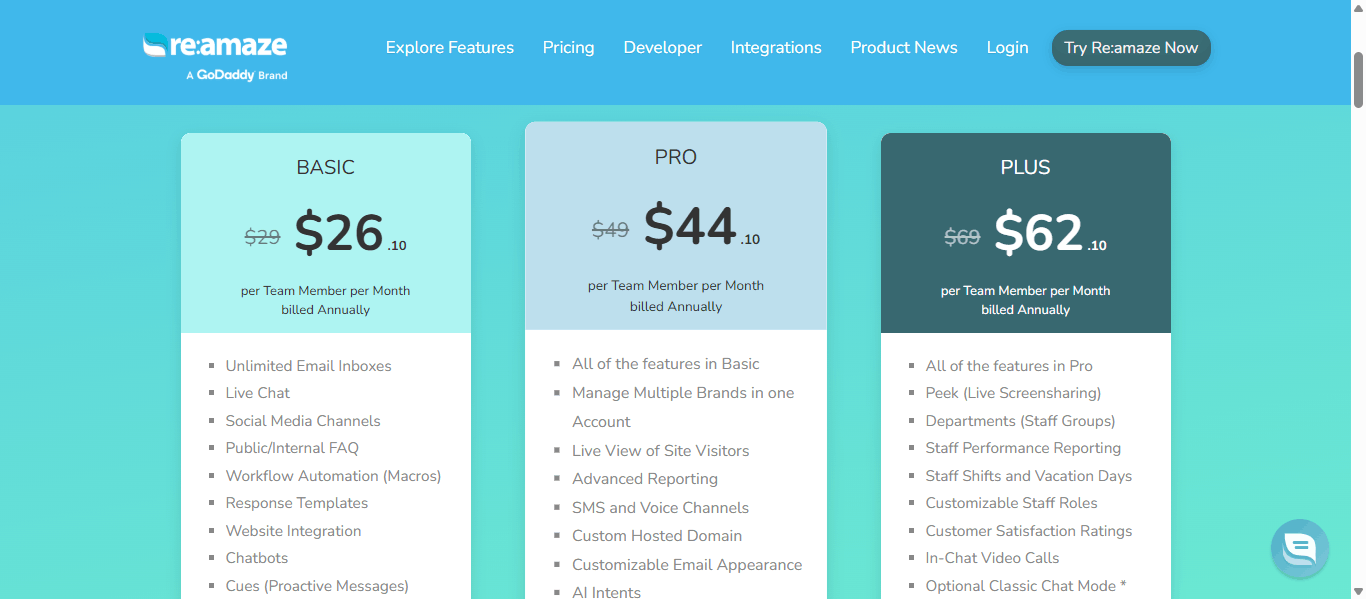Click the $44 Pro price
This screenshot has height=599, width=1366.
coord(690,226)
